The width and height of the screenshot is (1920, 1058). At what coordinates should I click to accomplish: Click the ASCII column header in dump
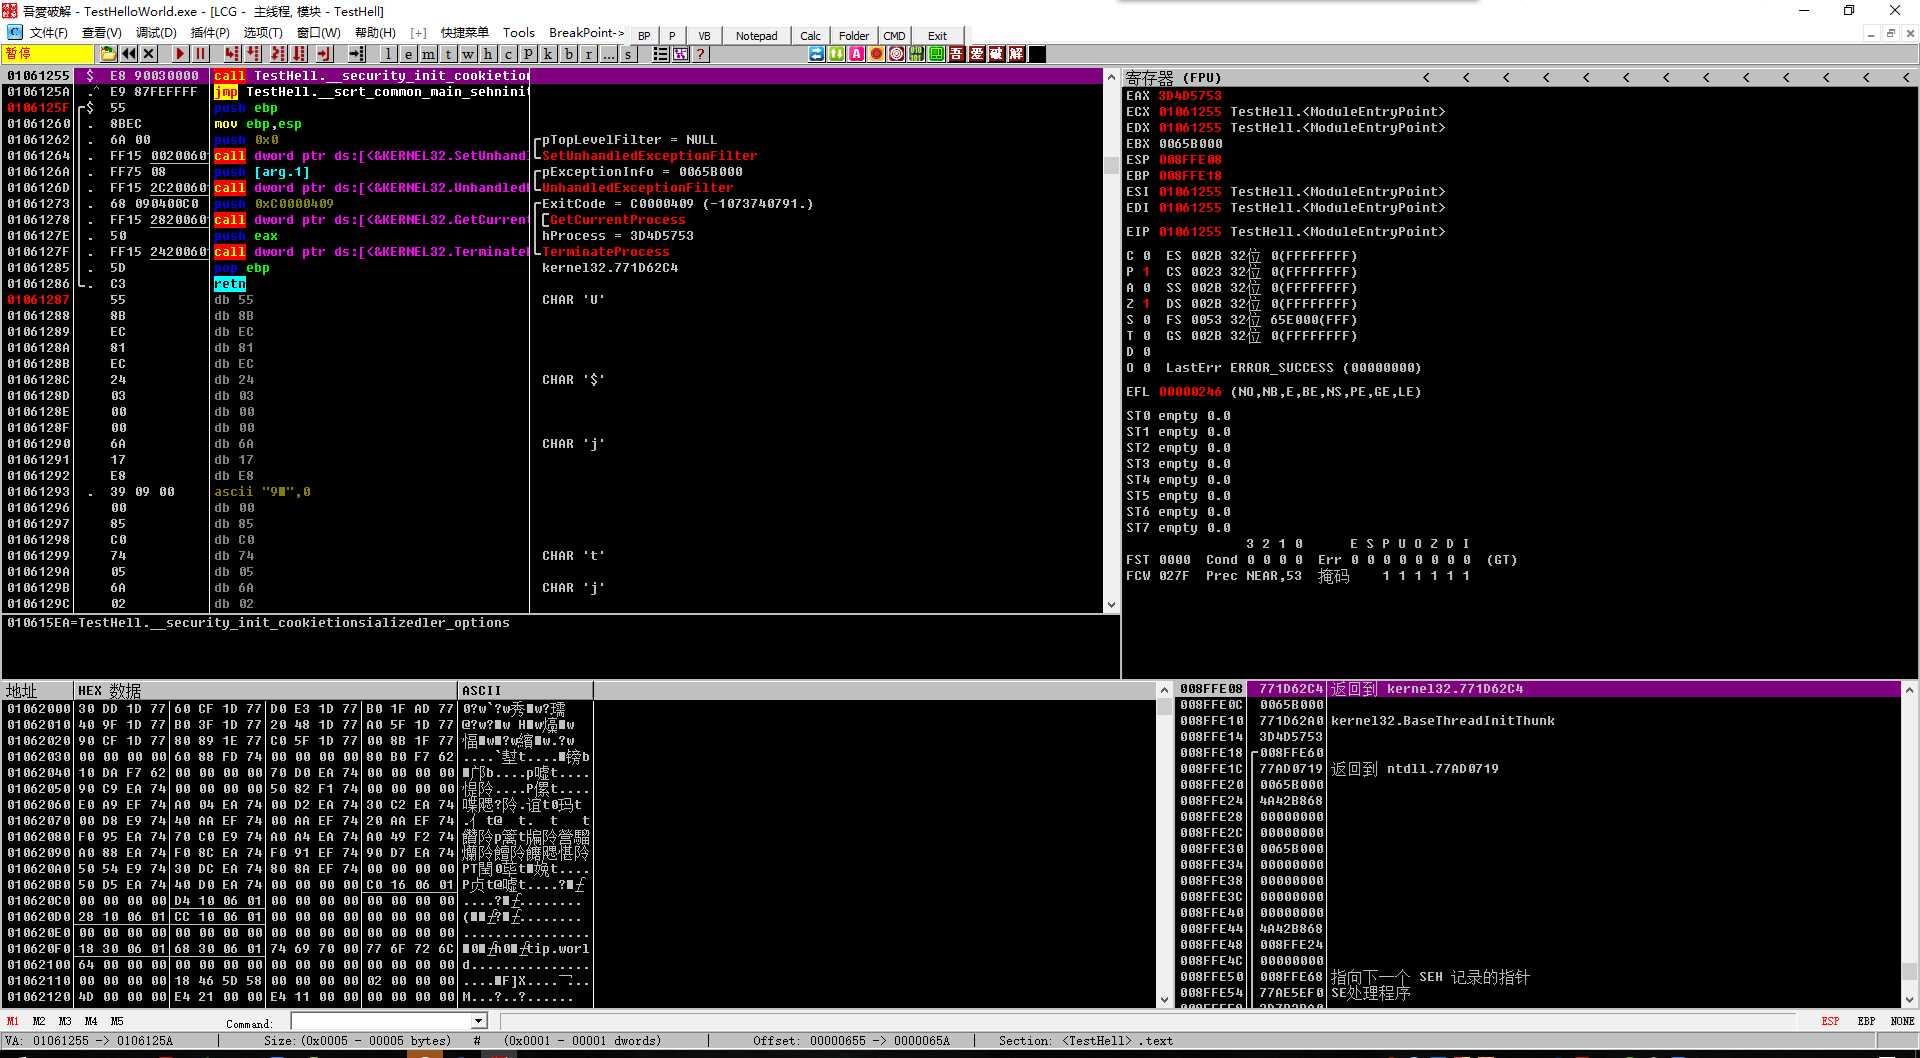[525, 691]
